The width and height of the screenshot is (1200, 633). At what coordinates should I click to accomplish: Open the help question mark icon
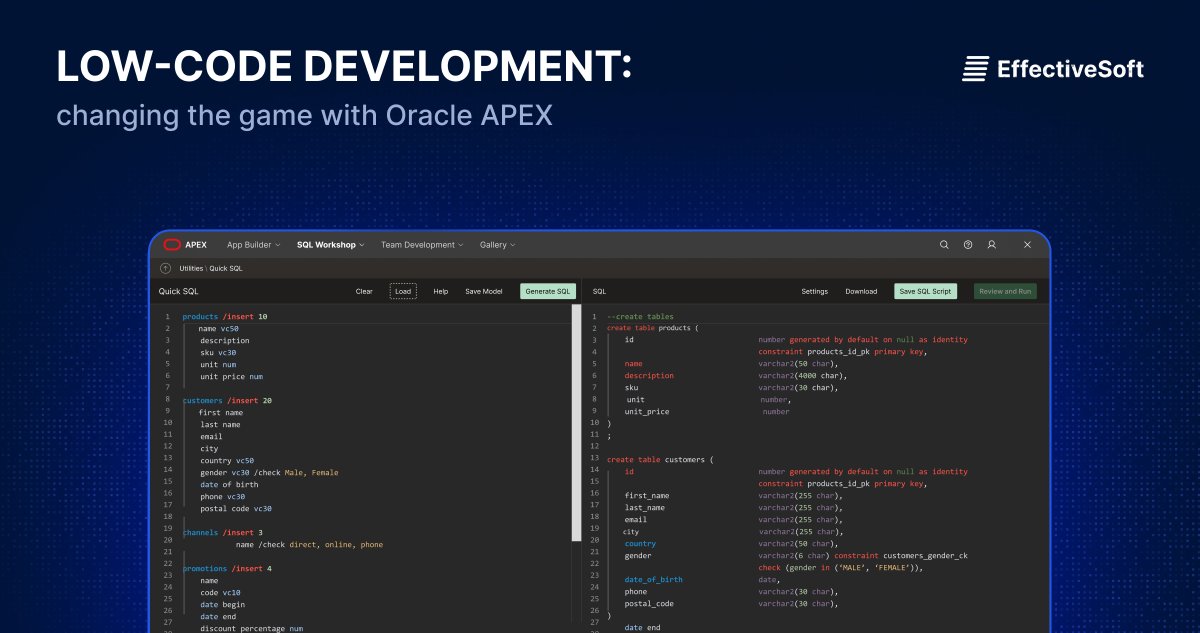968,244
